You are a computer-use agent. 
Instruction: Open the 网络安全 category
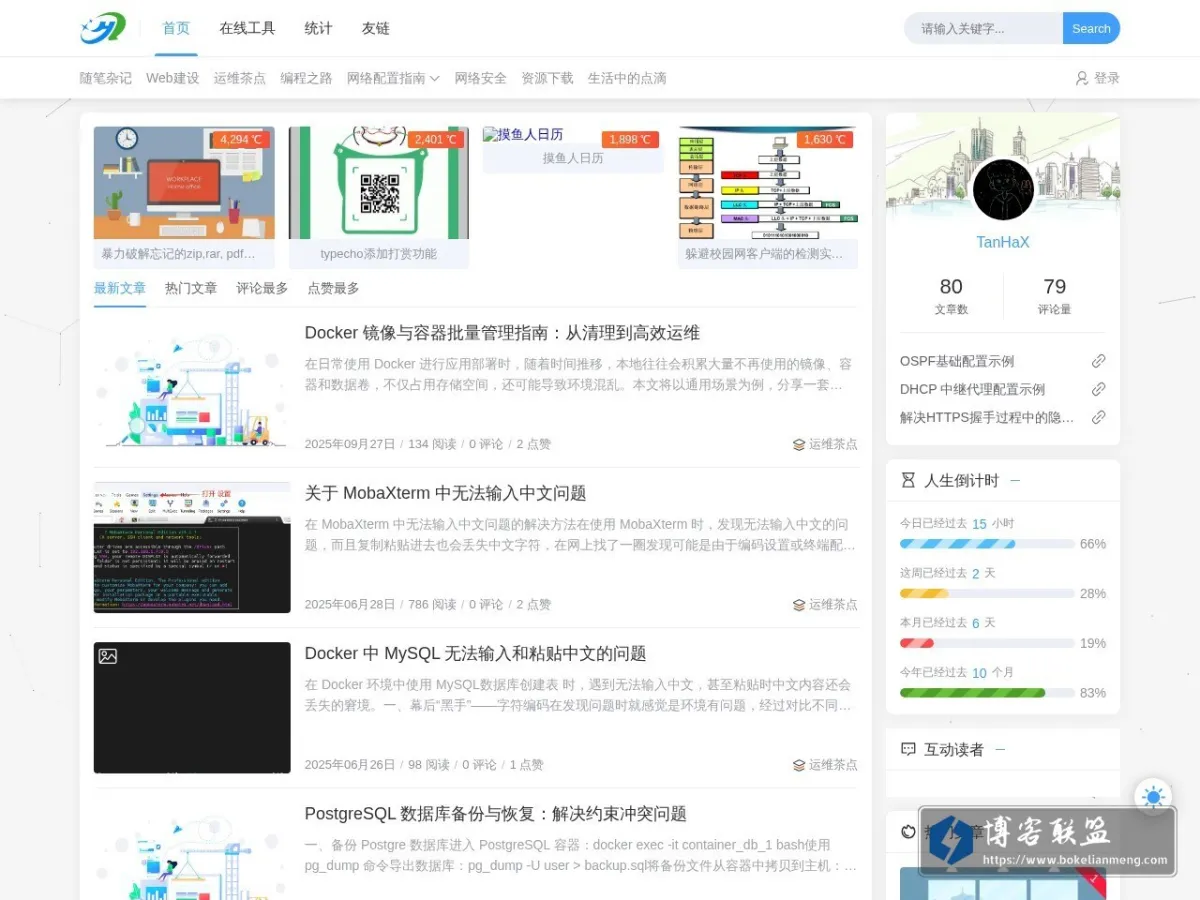click(480, 78)
